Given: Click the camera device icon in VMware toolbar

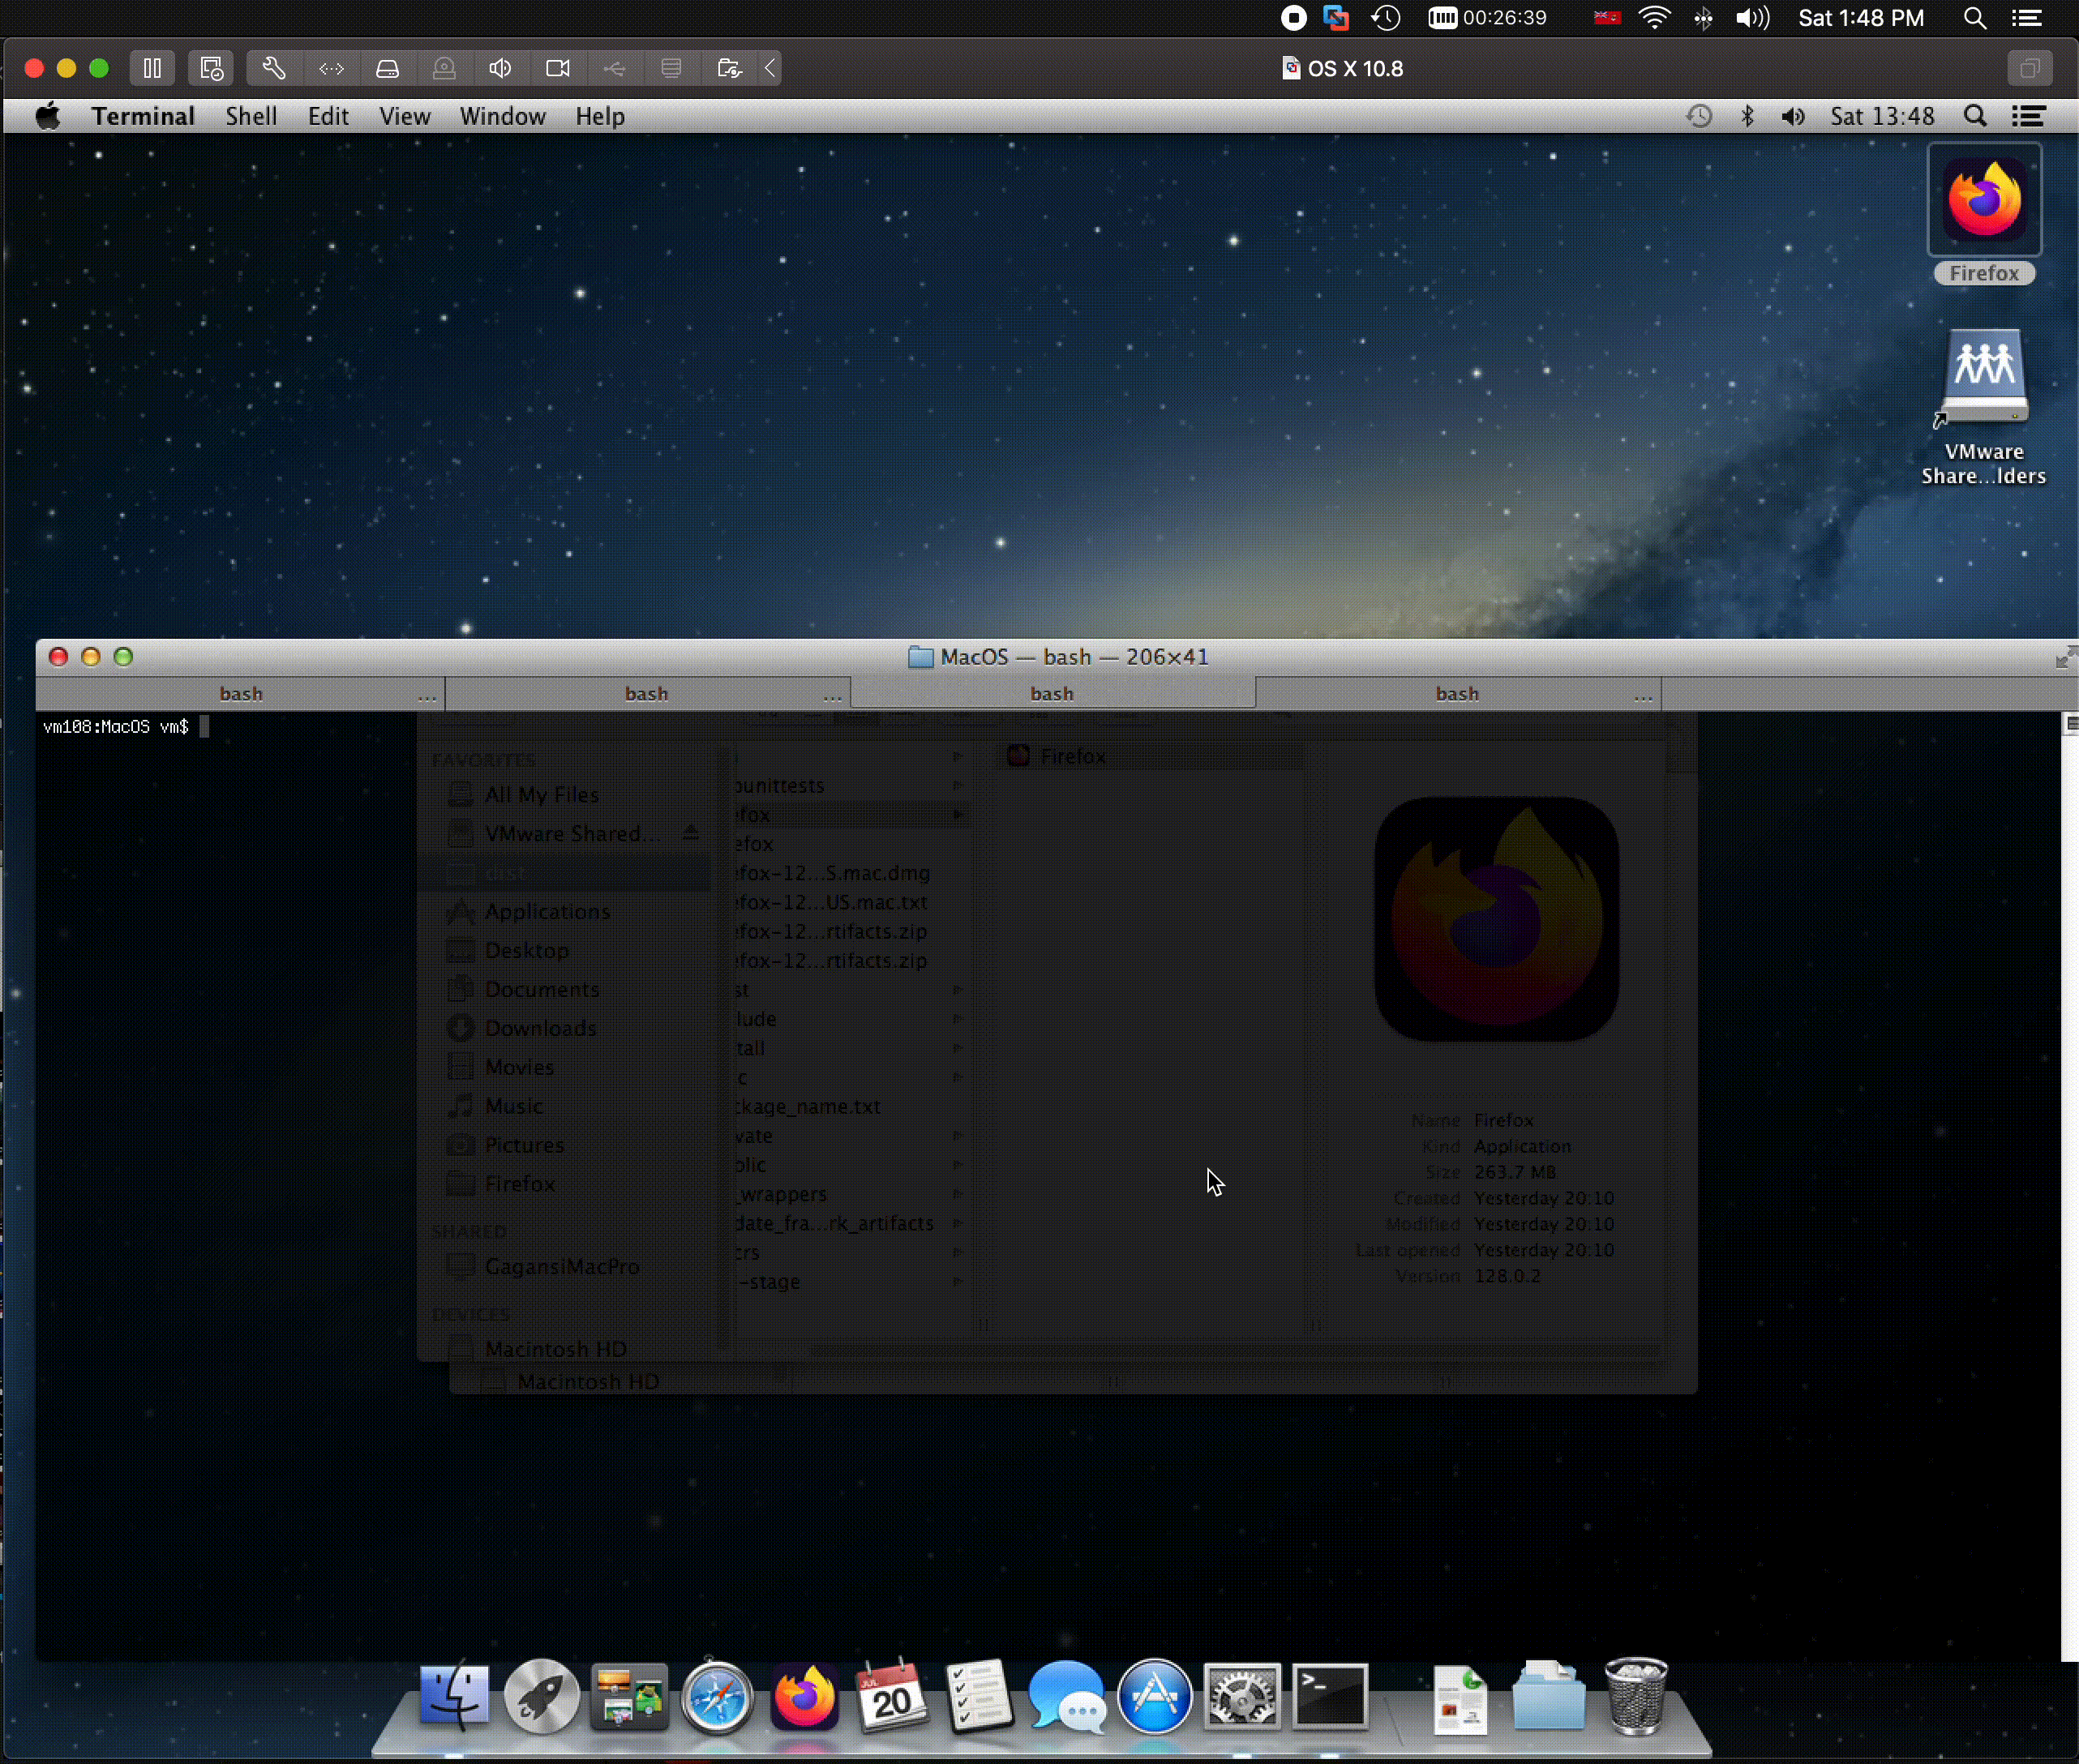Looking at the screenshot, I should [558, 68].
